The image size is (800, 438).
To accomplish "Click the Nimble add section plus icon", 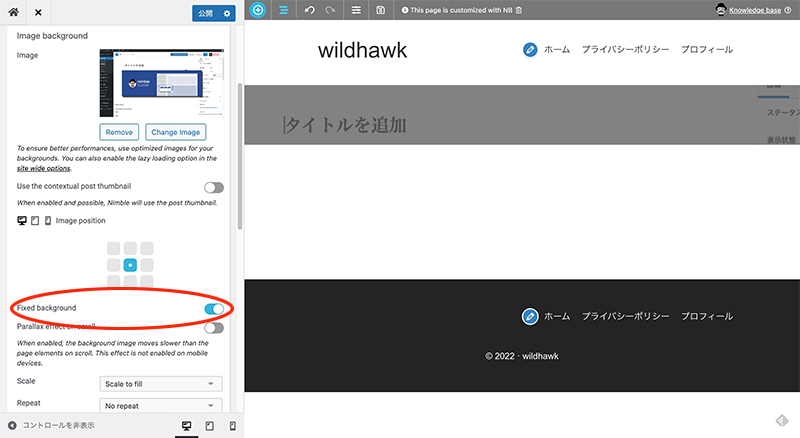I will 258,10.
